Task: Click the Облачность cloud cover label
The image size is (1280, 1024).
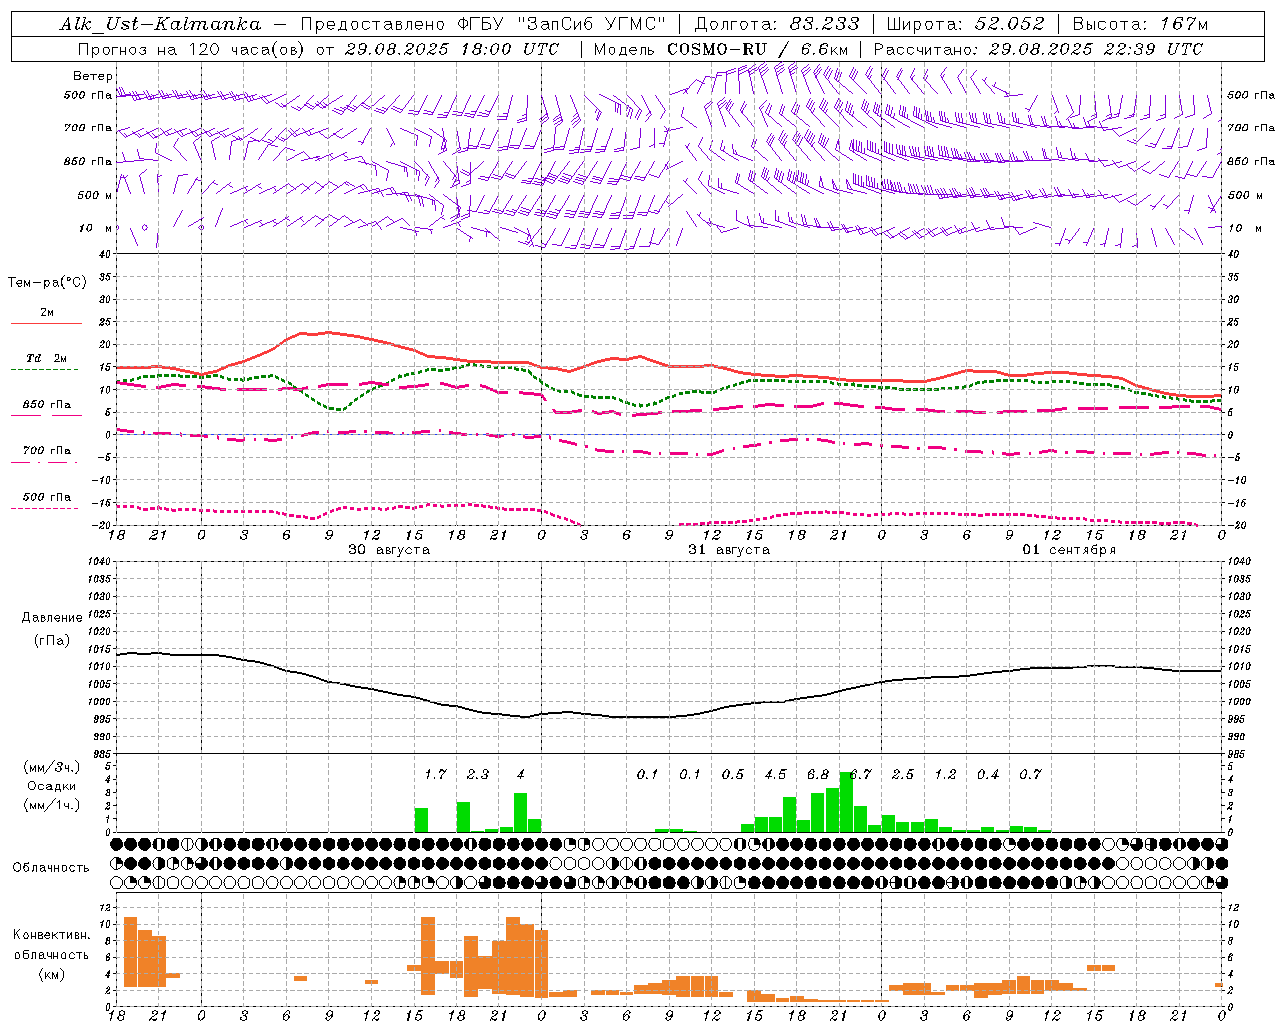Action: point(51,868)
